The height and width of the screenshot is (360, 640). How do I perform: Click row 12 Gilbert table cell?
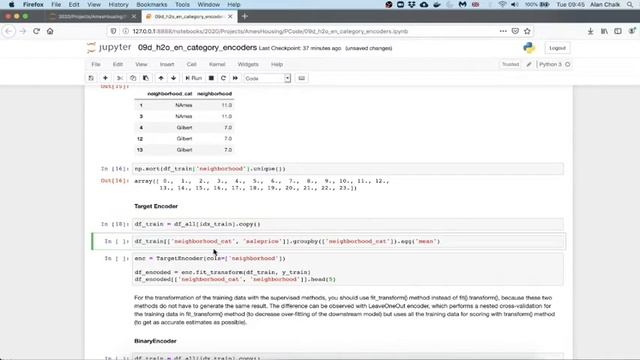pos(184,139)
